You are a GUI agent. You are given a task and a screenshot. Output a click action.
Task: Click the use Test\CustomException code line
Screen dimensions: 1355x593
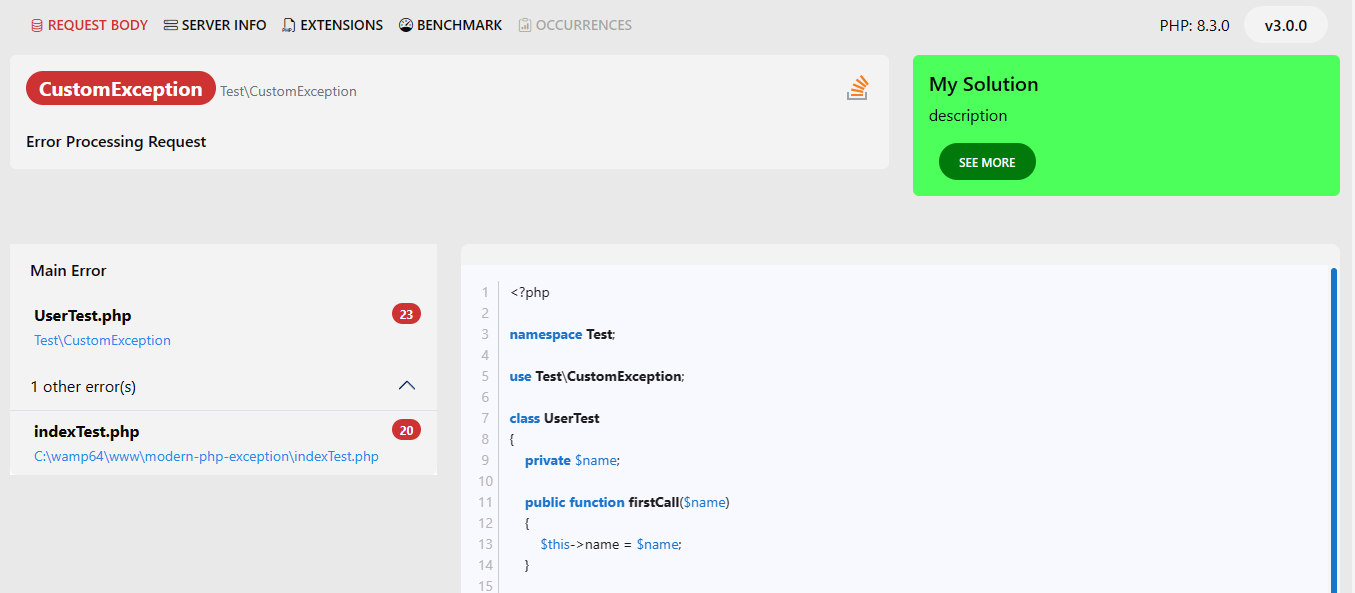pyautogui.click(x=597, y=376)
